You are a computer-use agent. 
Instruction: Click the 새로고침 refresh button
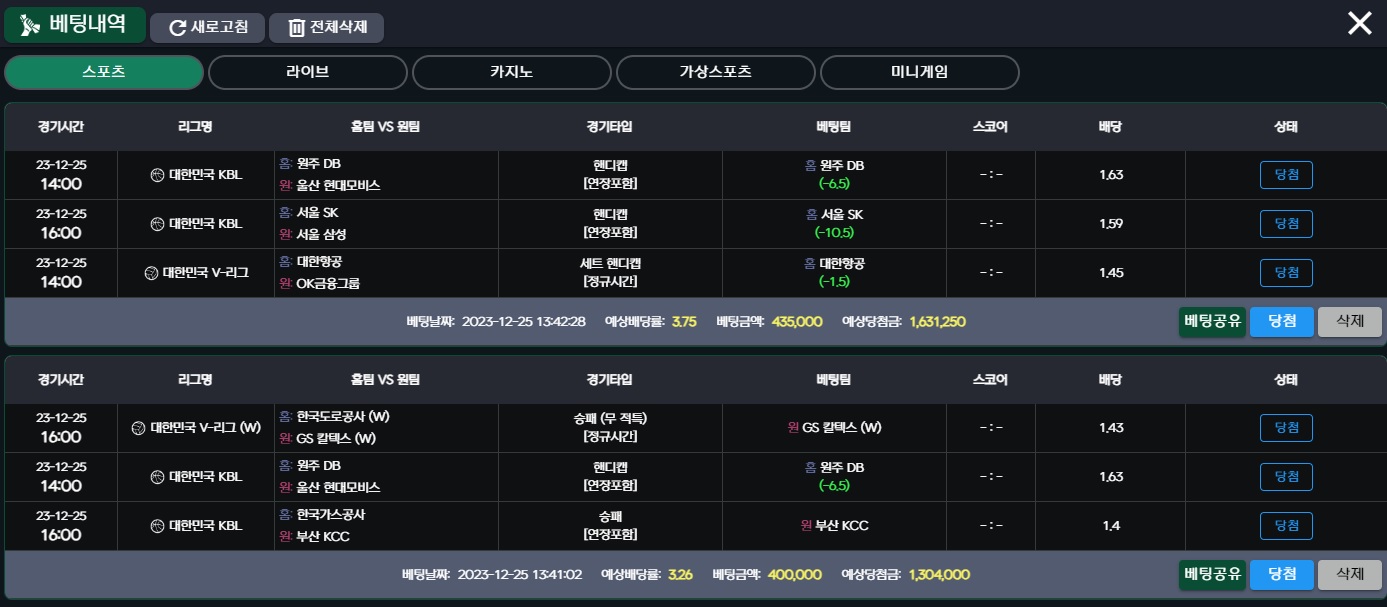[x=207, y=27]
